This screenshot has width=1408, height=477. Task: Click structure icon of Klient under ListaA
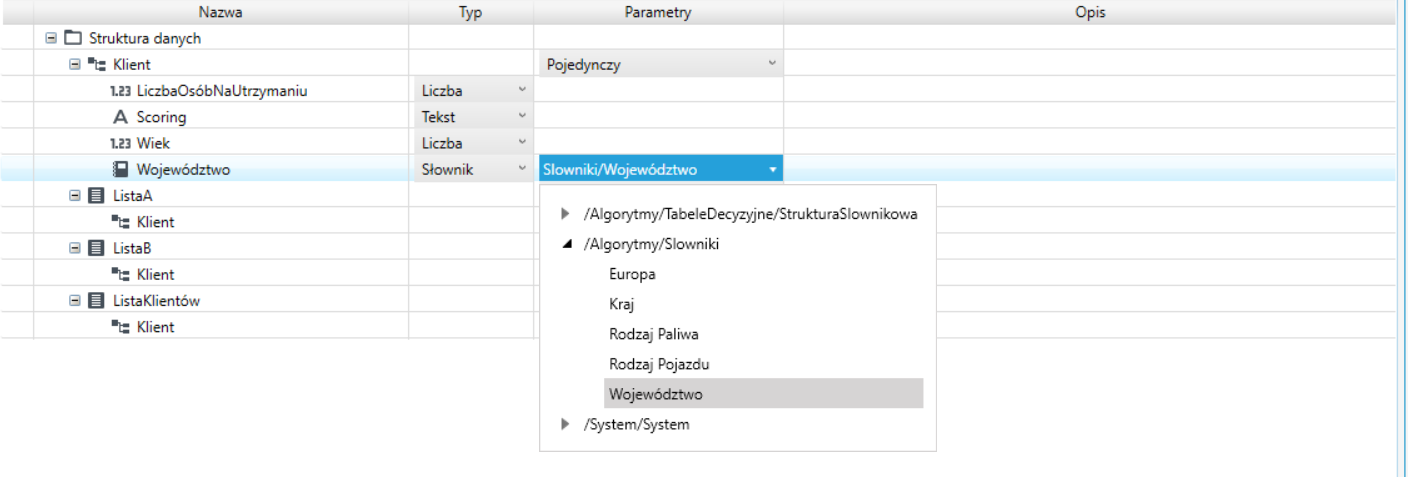(121, 222)
